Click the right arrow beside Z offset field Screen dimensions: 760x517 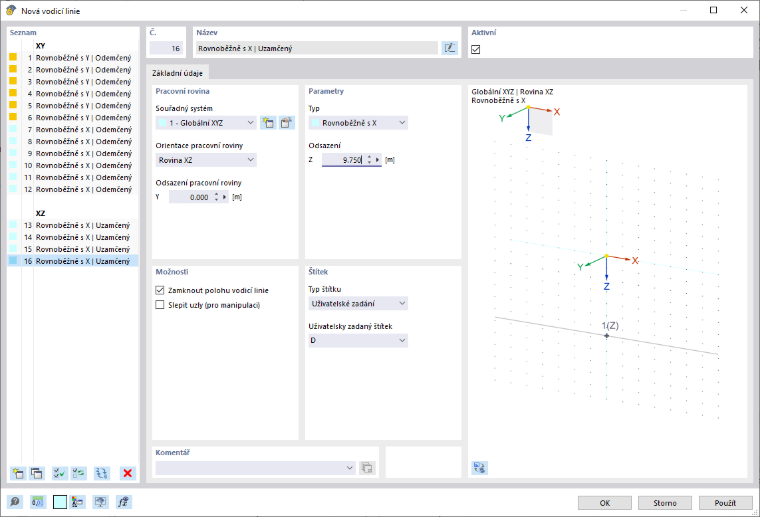(x=378, y=160)
